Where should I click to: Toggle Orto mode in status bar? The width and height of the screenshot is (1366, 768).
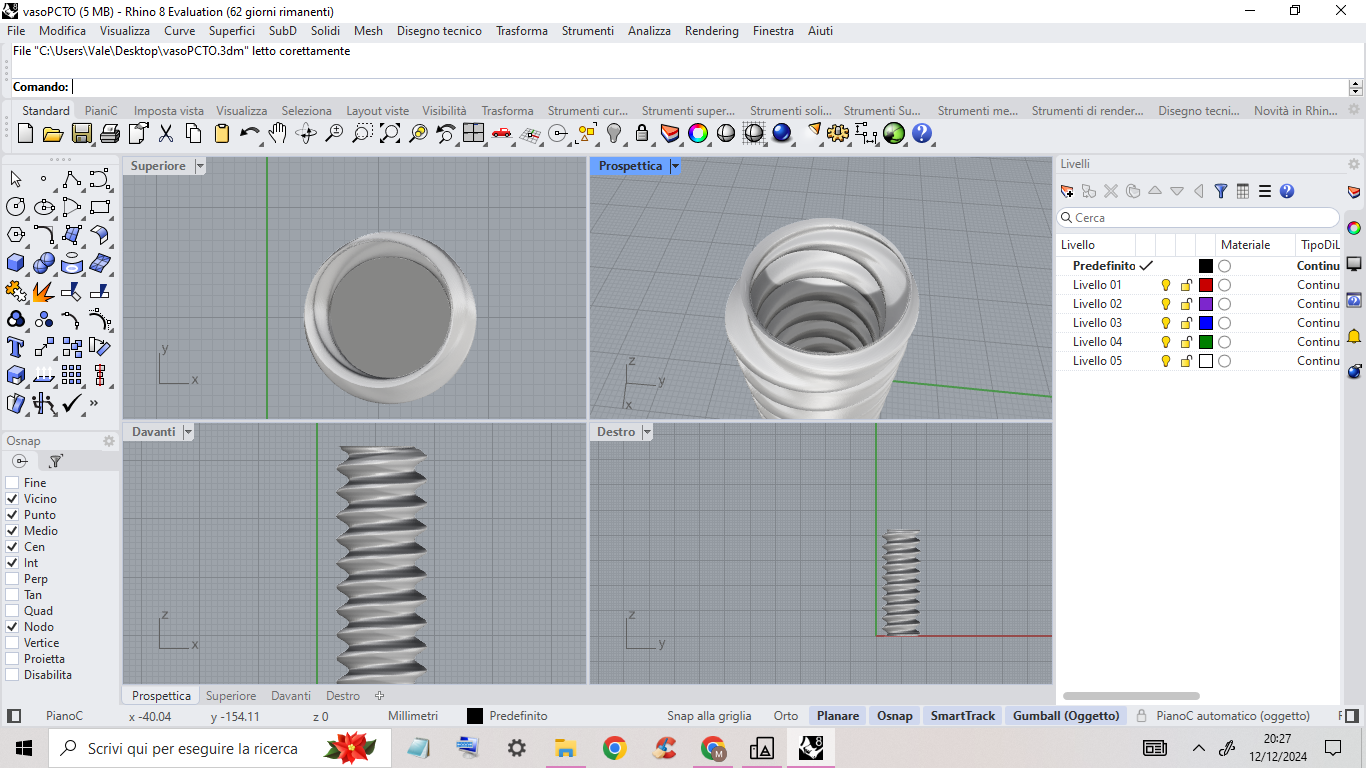coord(786,716)
